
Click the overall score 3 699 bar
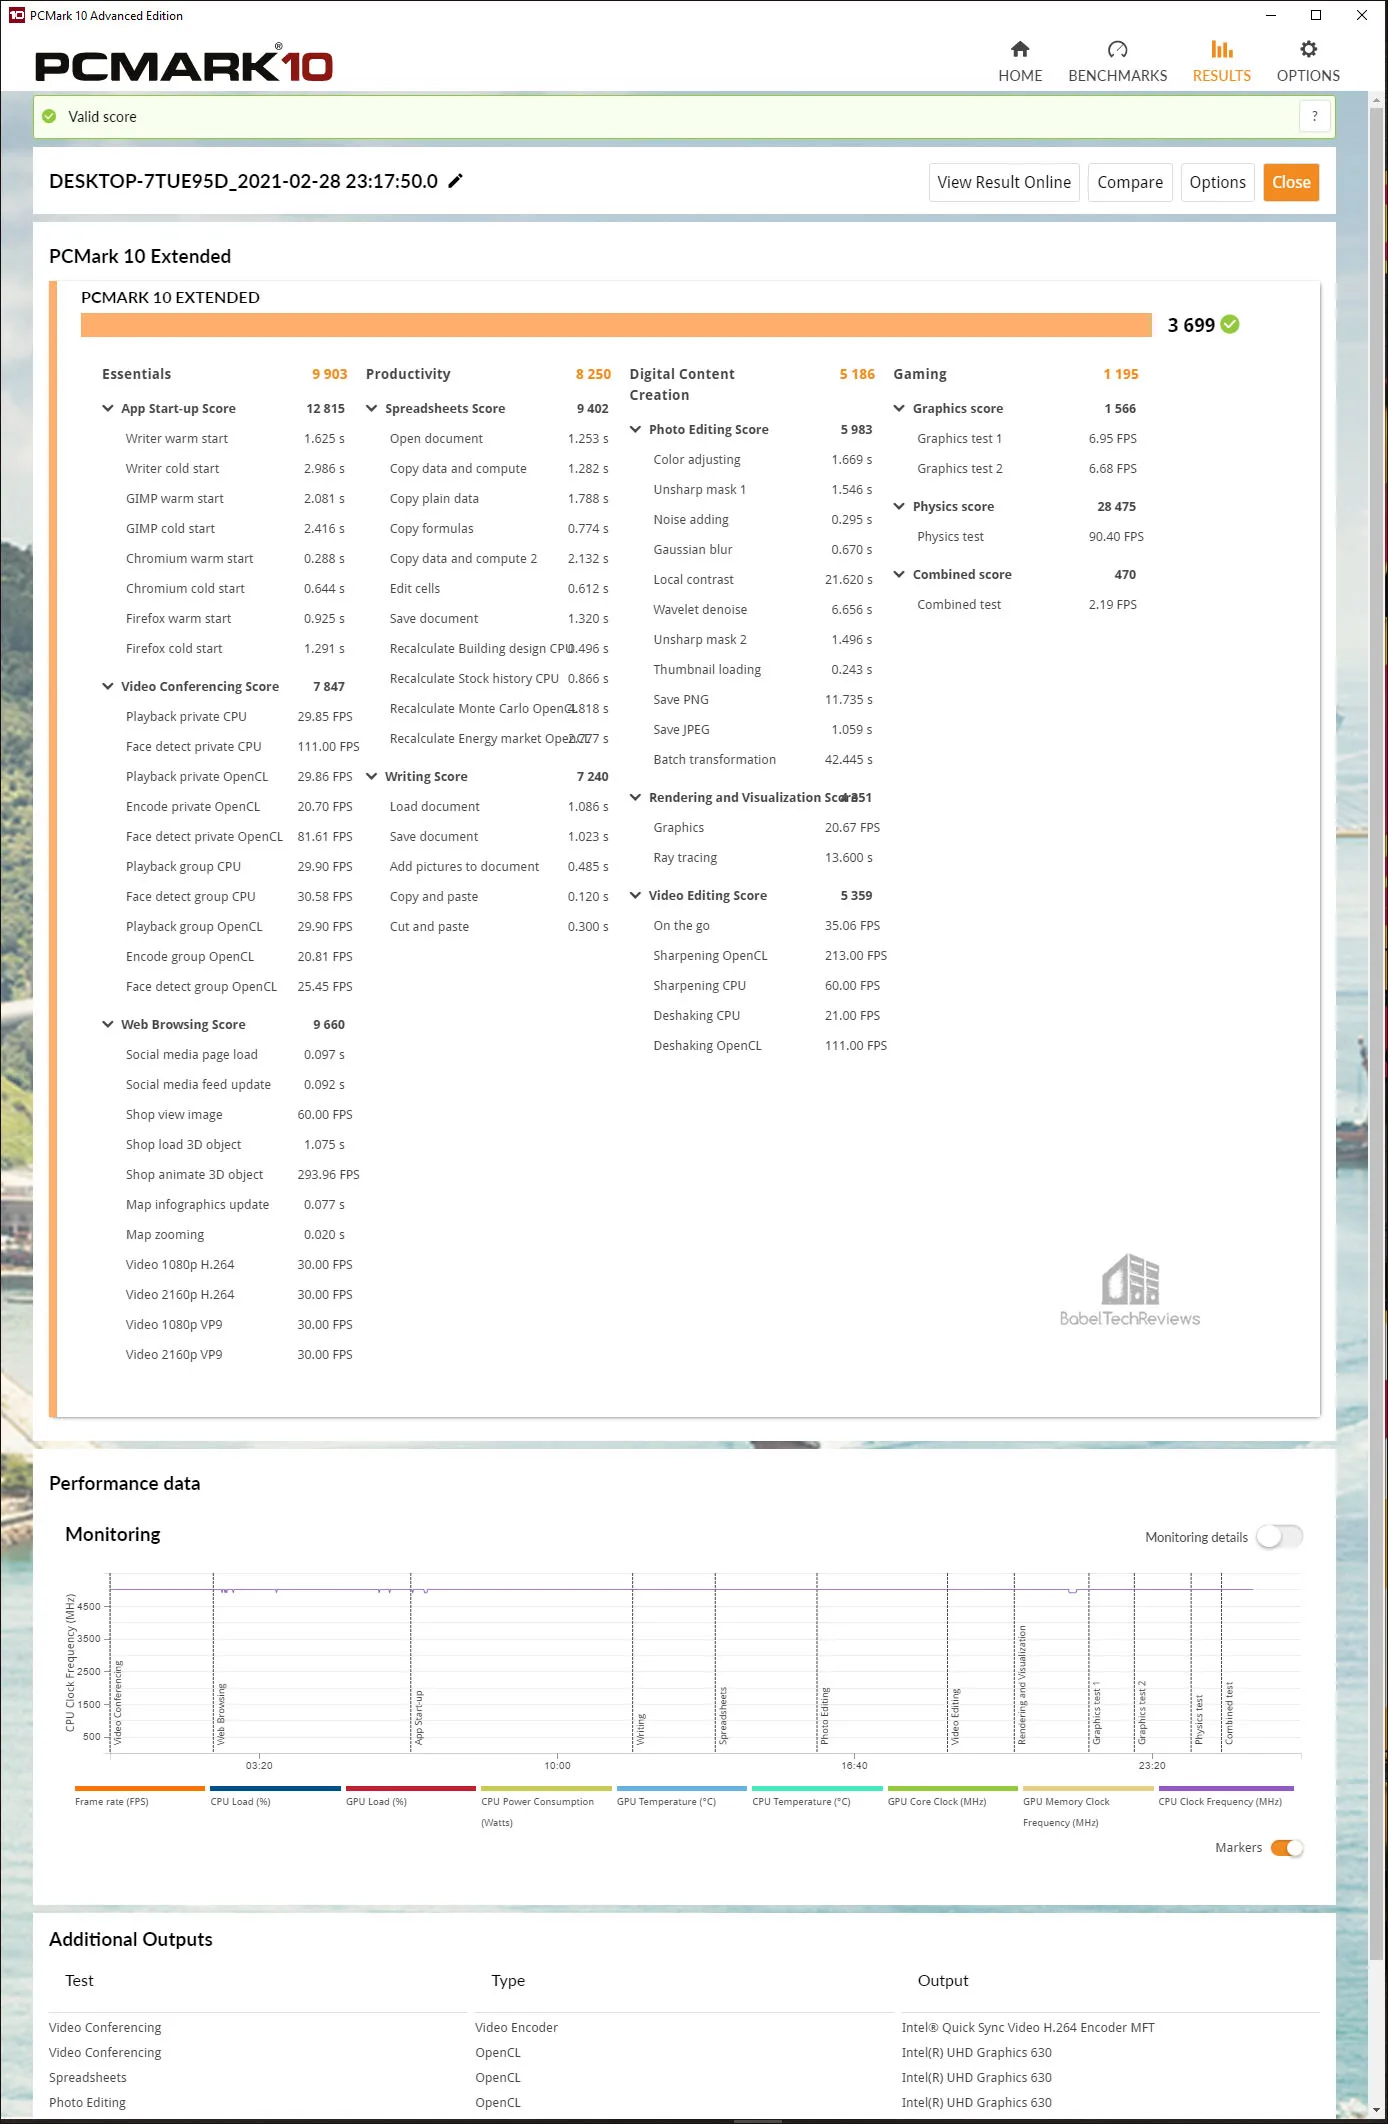click(x=616, y=325)
